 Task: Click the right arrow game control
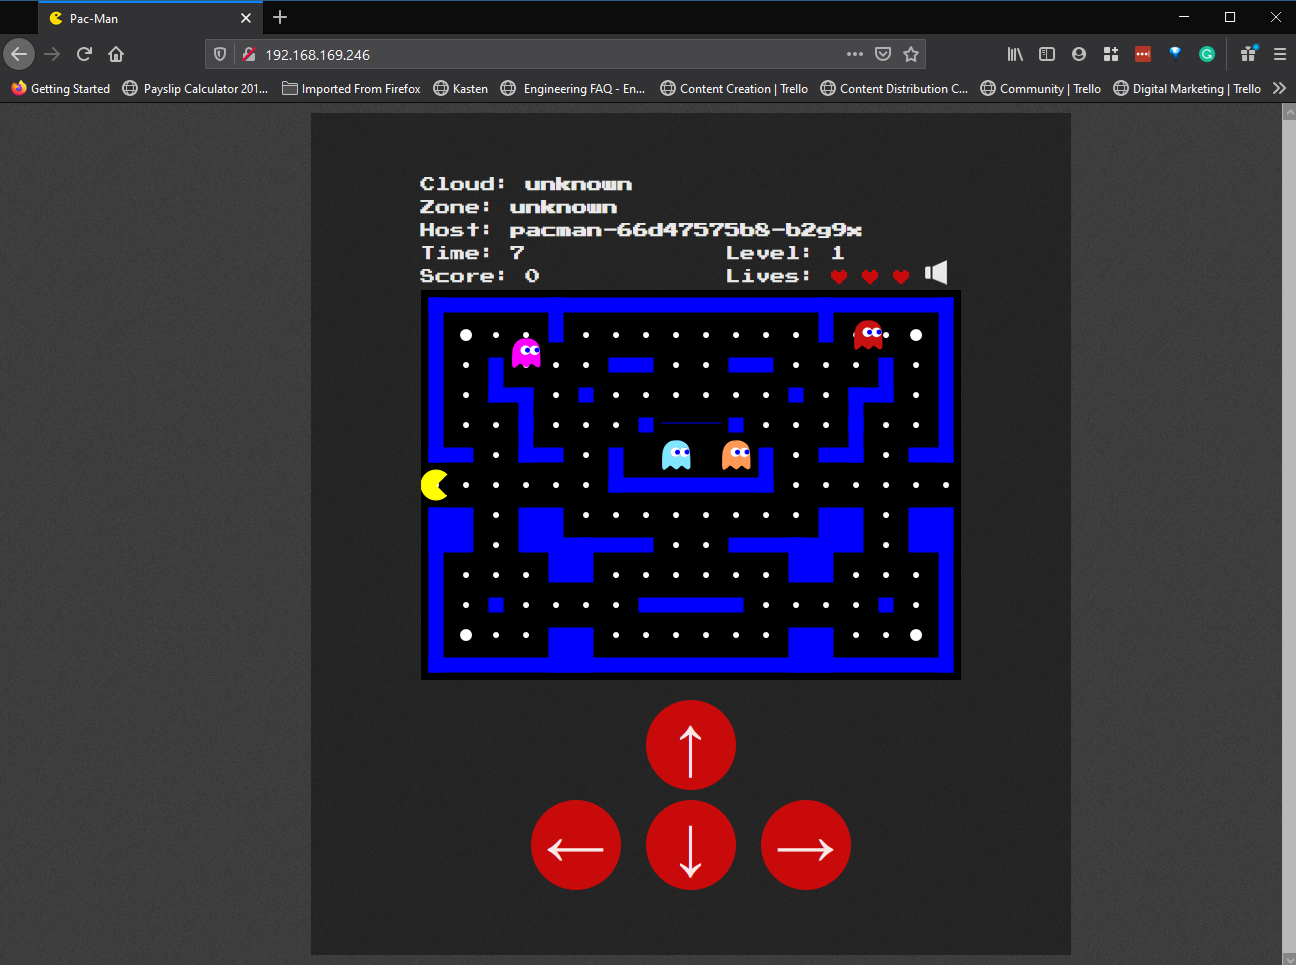click(806, 845)
